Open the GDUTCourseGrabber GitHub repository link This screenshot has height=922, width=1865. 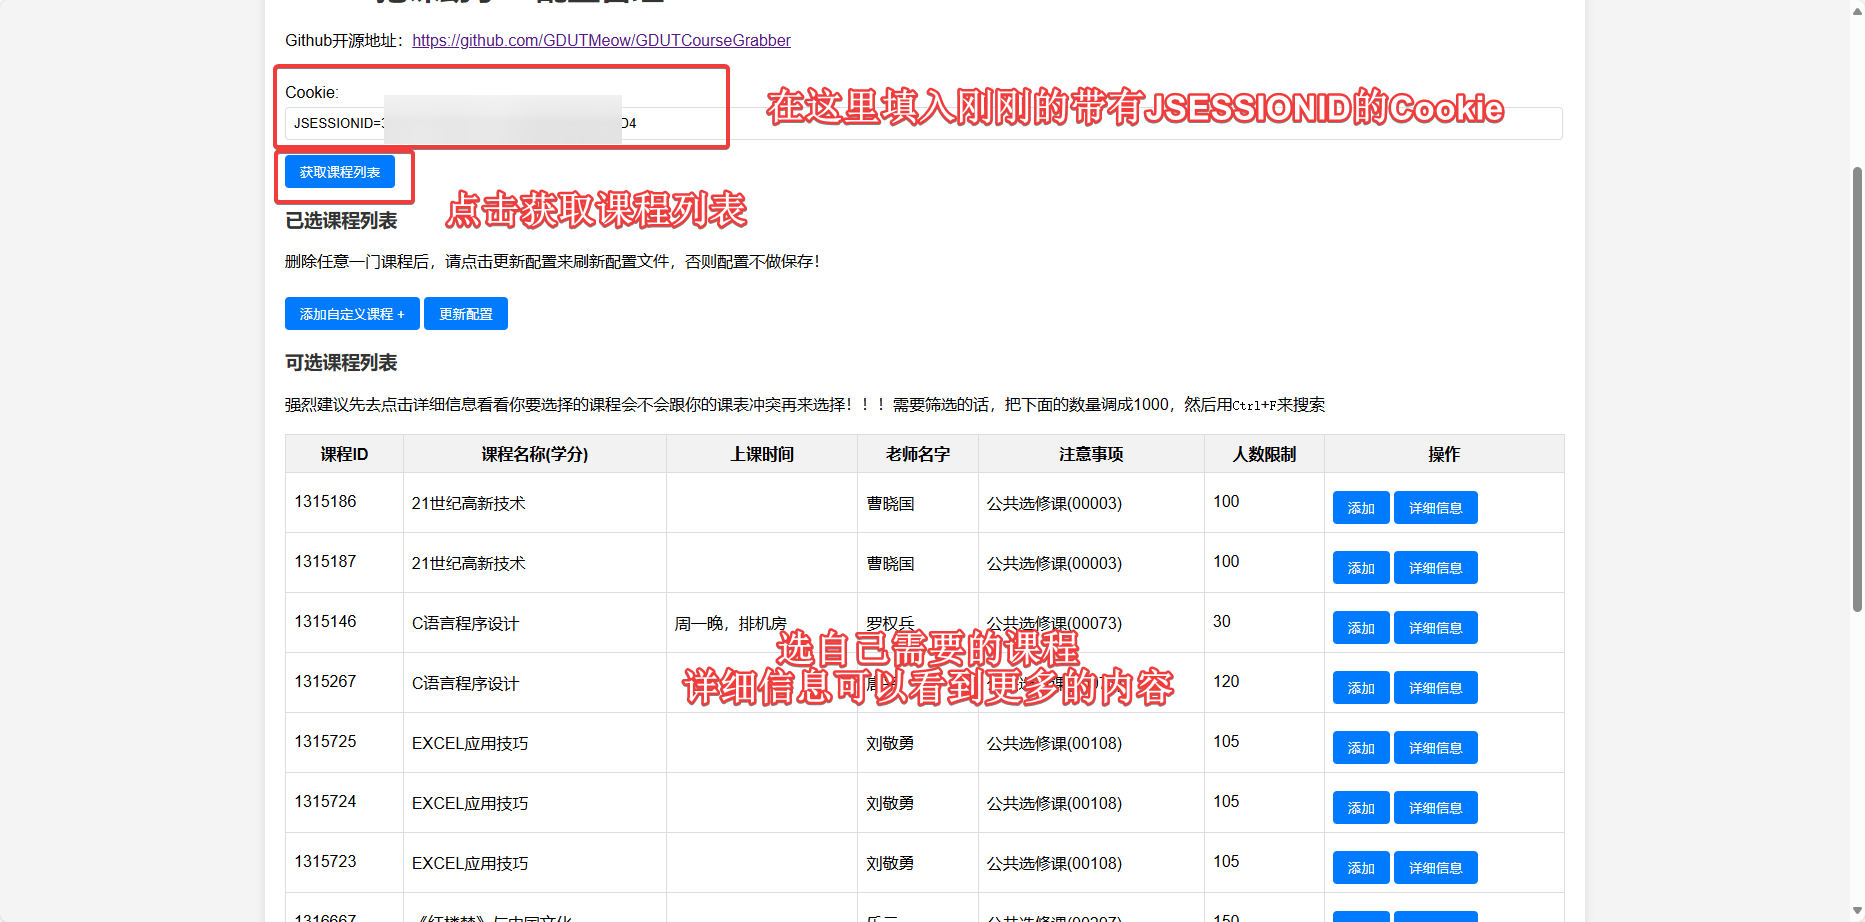point(600,40)
